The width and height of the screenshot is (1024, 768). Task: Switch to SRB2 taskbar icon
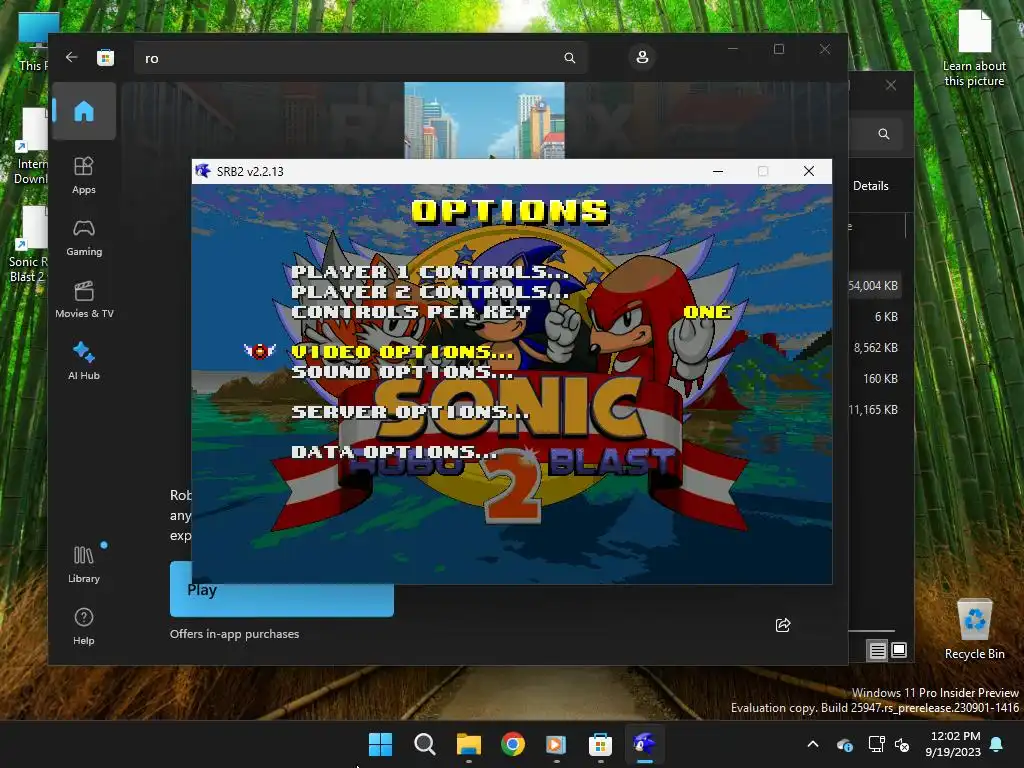[x=645, y=744]
